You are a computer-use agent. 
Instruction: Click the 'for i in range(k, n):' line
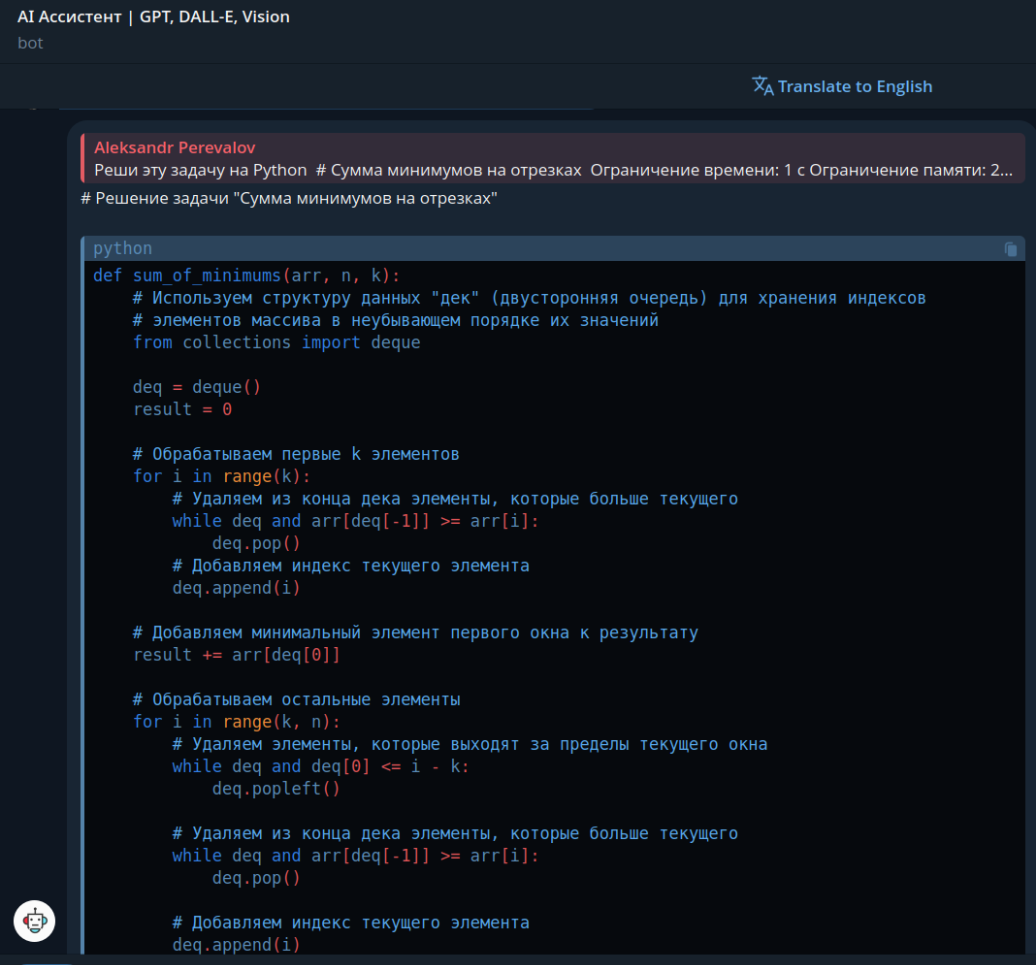click(236, 722)
